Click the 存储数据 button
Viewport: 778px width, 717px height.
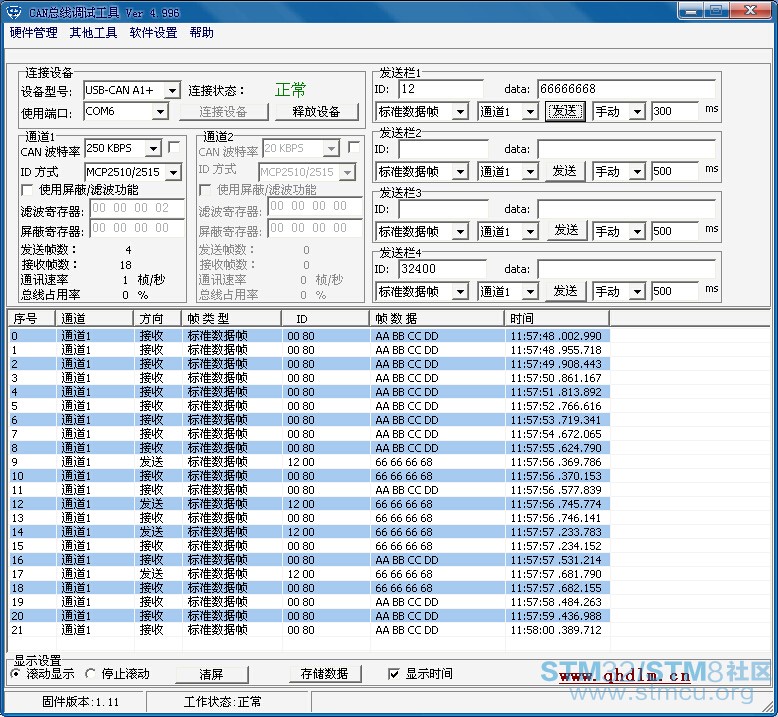[324, 674]
